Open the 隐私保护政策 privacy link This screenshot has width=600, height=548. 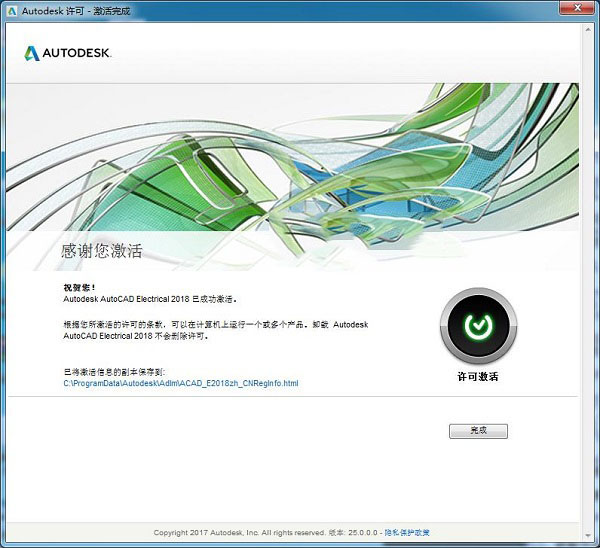(x=408, y=533)
